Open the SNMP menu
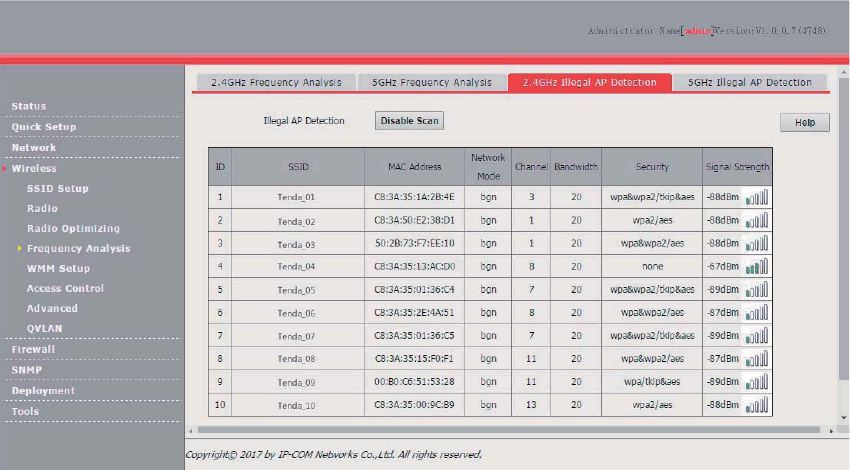The image size is (850, 470). pyautogui.click(x=27, y=370)
